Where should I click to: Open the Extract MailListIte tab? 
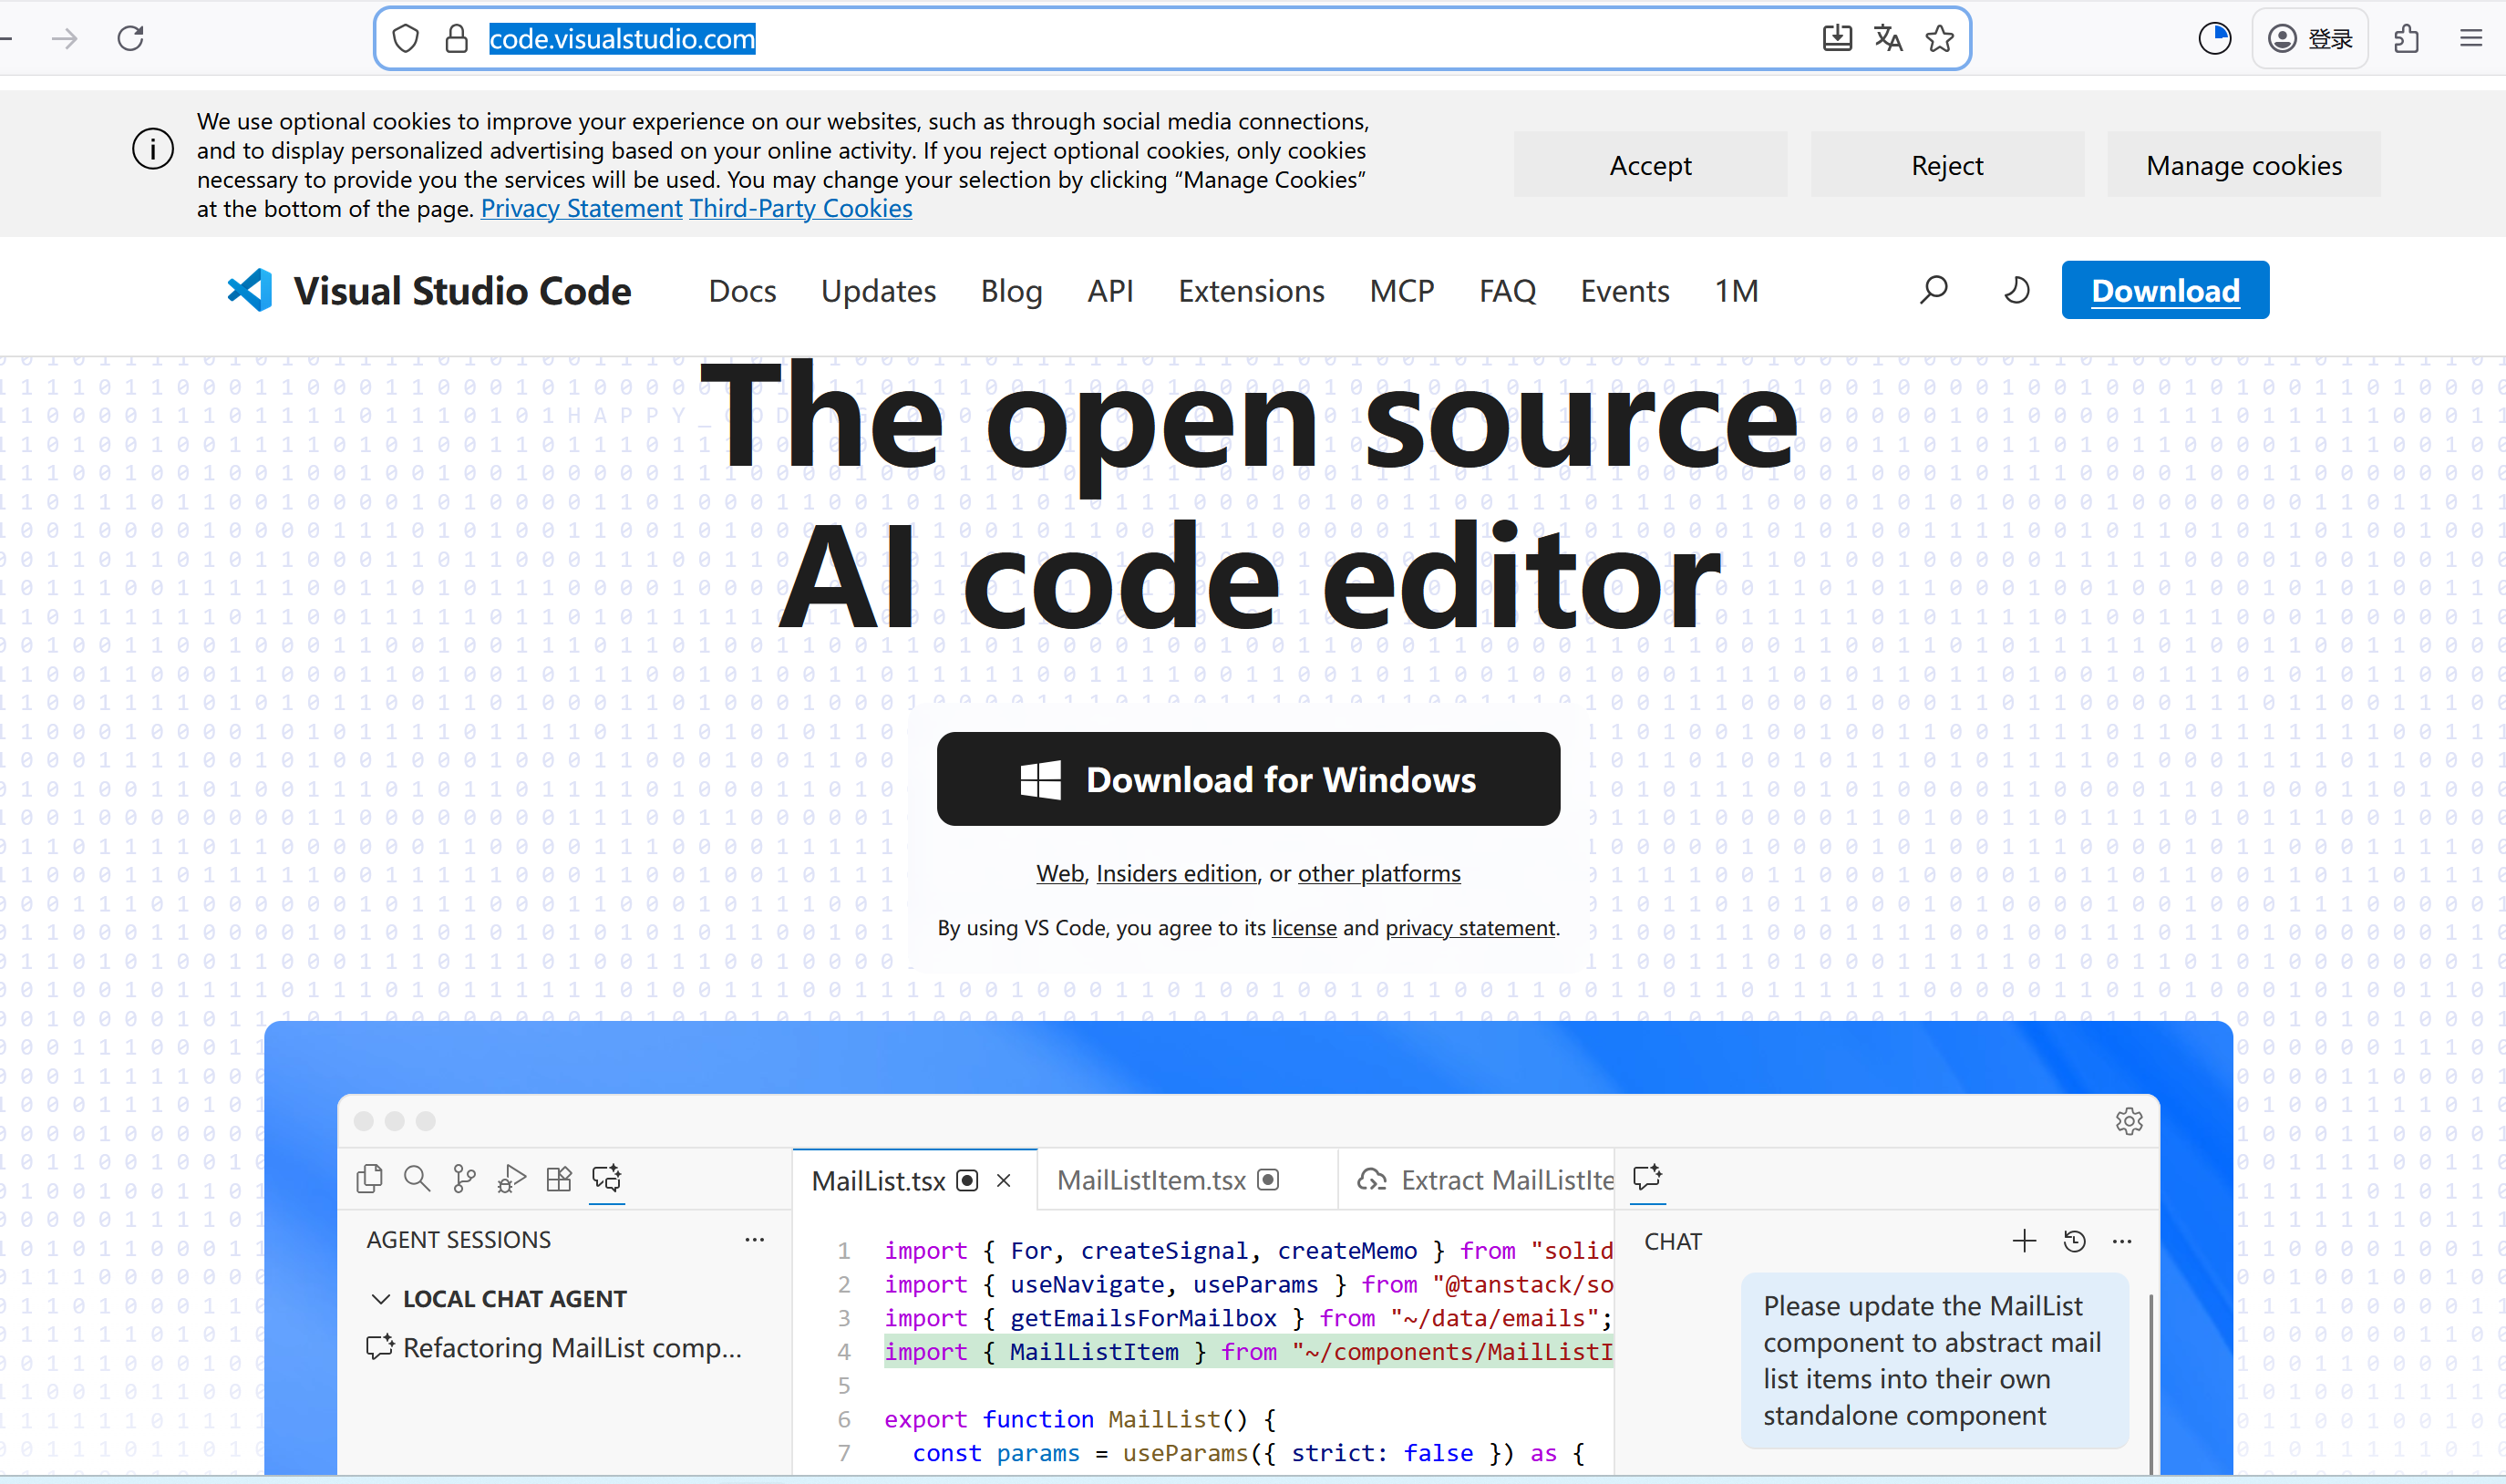[x=1485, y=1180]
